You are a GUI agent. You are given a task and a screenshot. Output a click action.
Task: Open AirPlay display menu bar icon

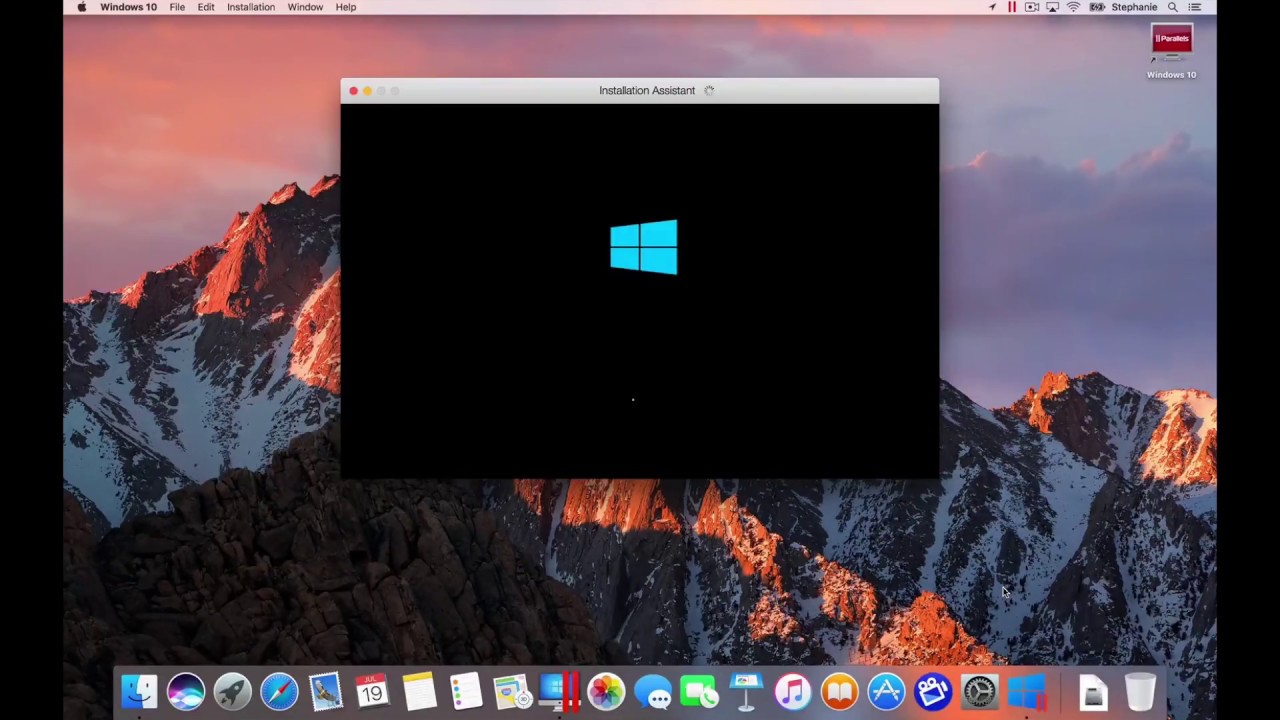tap(1052, 7)
